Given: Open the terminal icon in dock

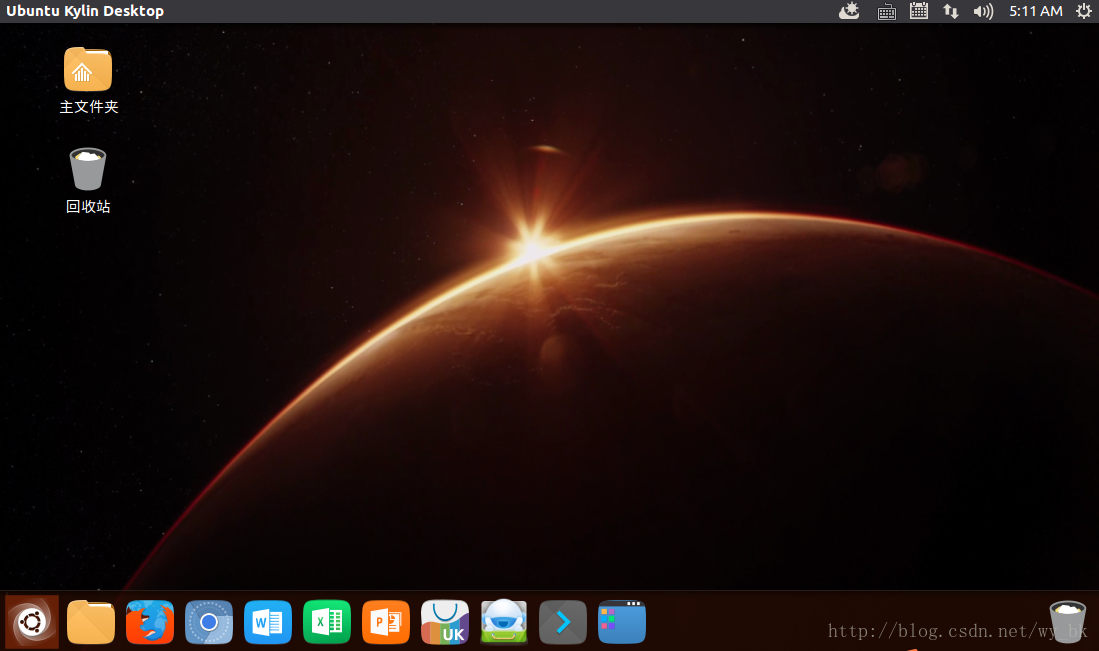Looking at the screenshot, I should tap(563, 622).
